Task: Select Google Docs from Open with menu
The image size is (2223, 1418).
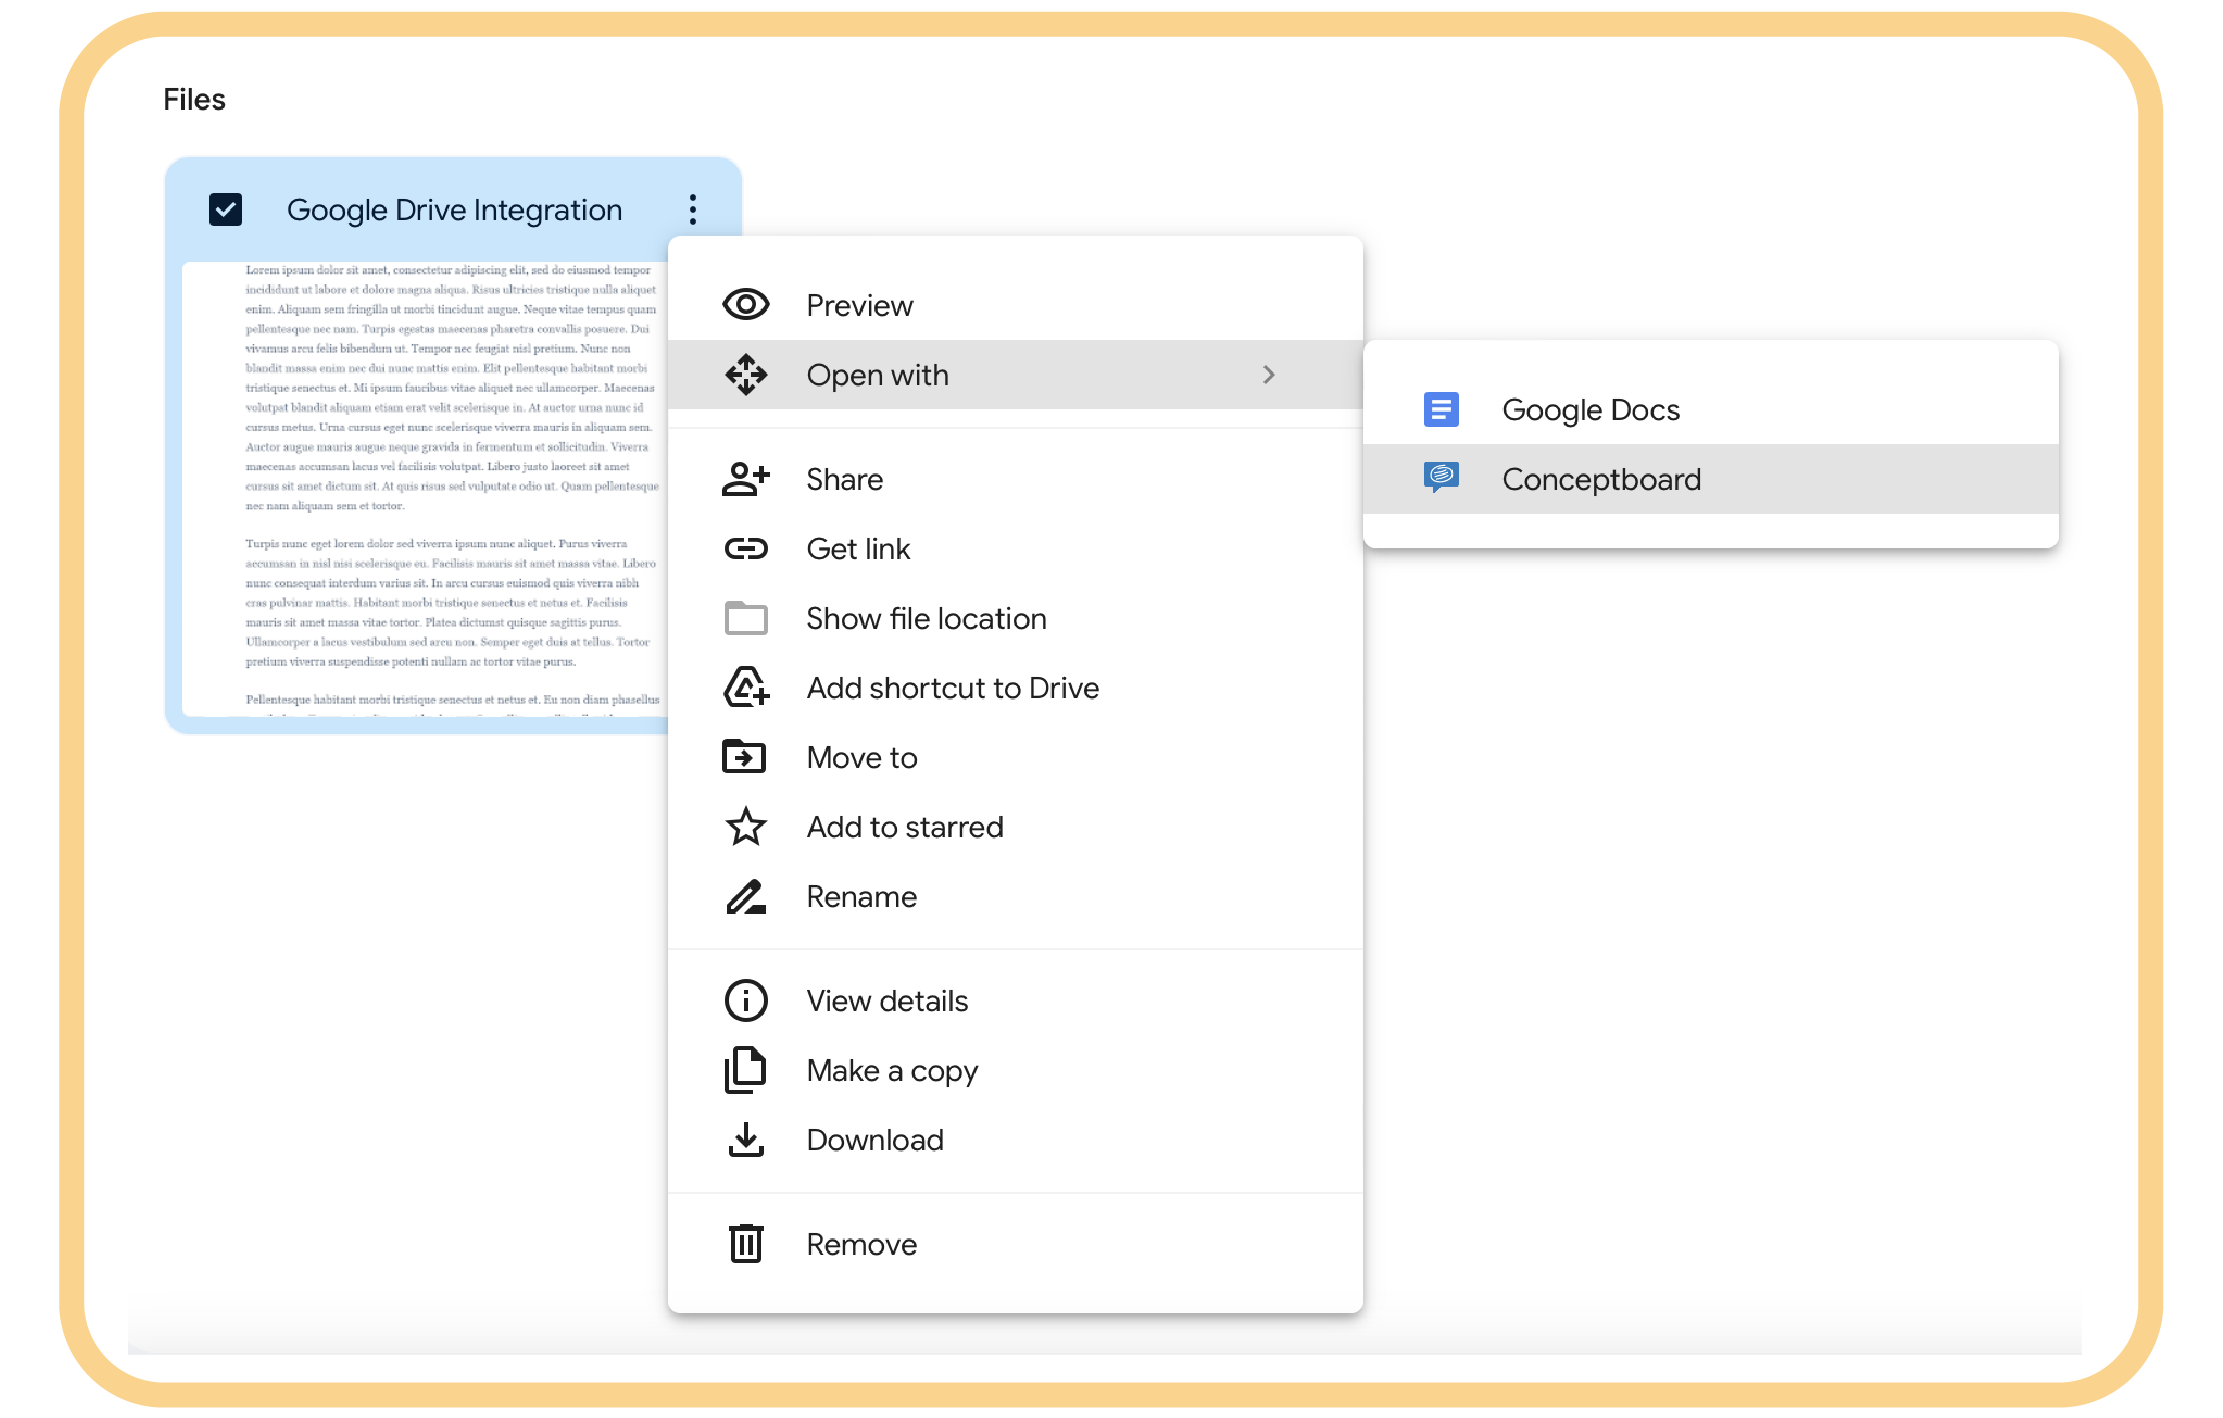Action: [1588, 410]
